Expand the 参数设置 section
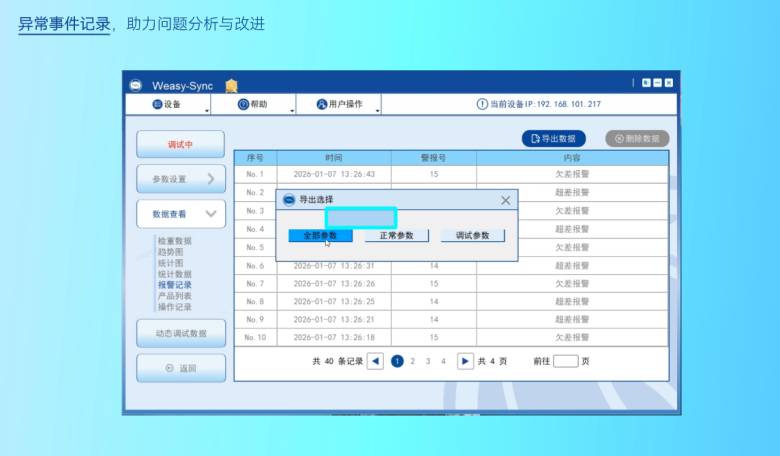Image resolution: width=780 pixels, height=456 pixels. 180,179
